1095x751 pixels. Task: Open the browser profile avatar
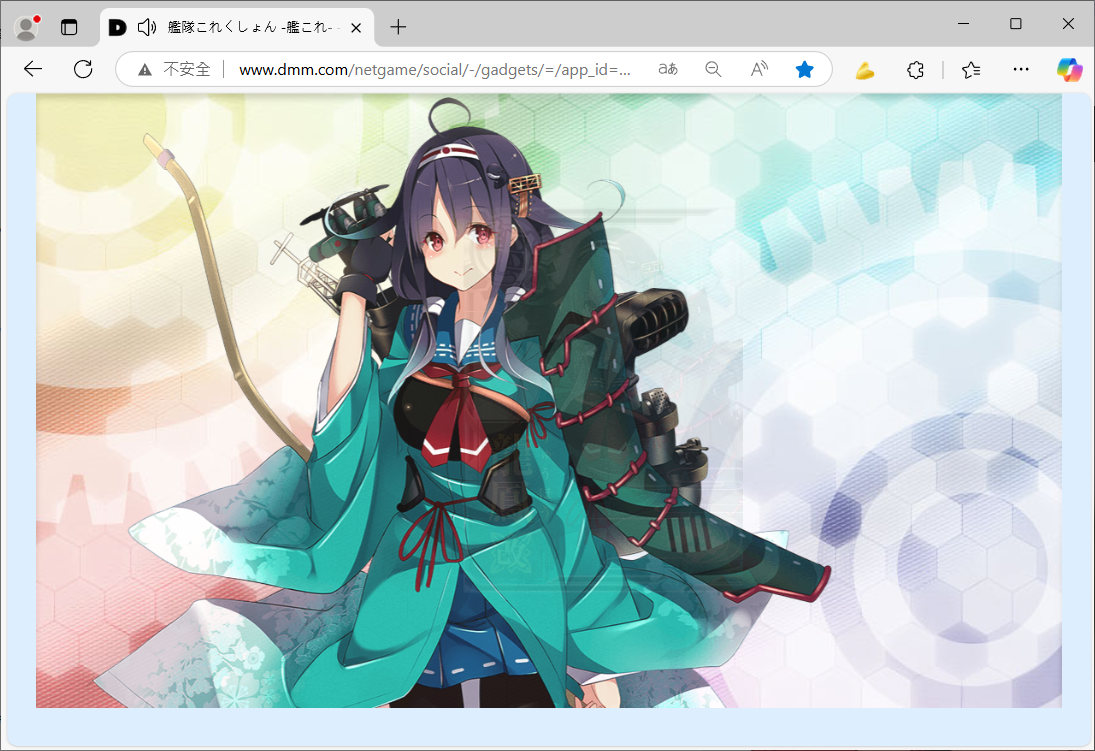(x=27, y=27)
